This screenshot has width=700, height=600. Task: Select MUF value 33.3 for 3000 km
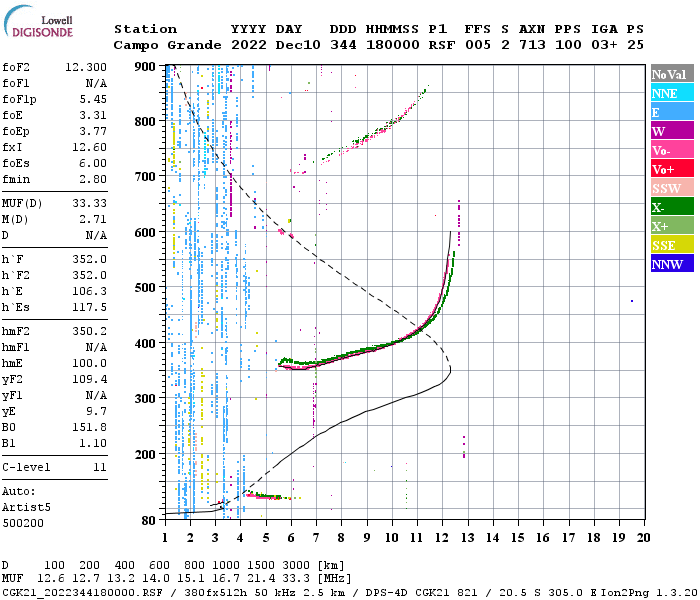pos(296,578)
